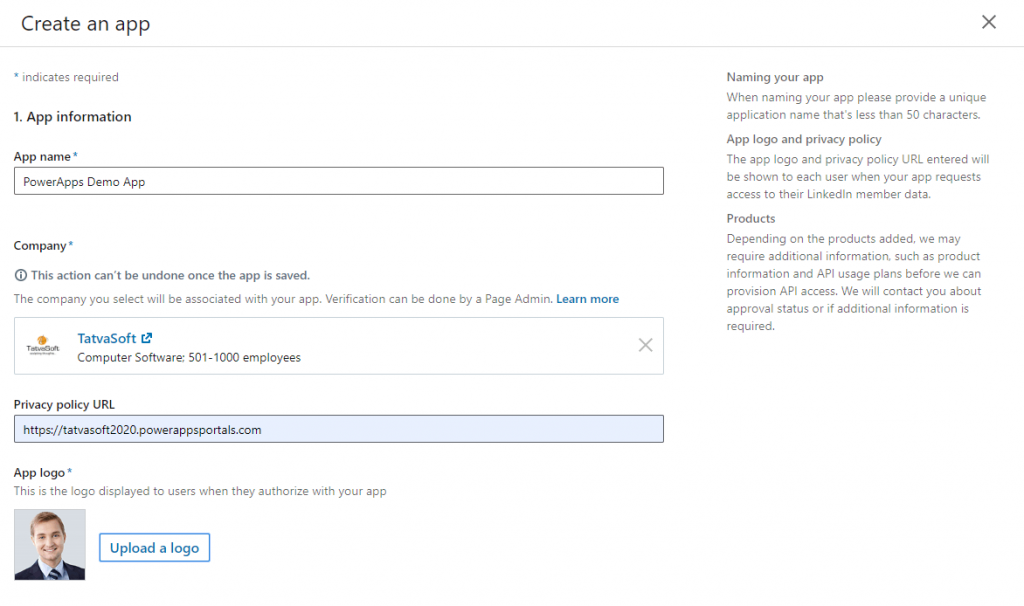Close the Create an app dialog
This screenshot has height=606, width=1024.
tap(989, 22)
